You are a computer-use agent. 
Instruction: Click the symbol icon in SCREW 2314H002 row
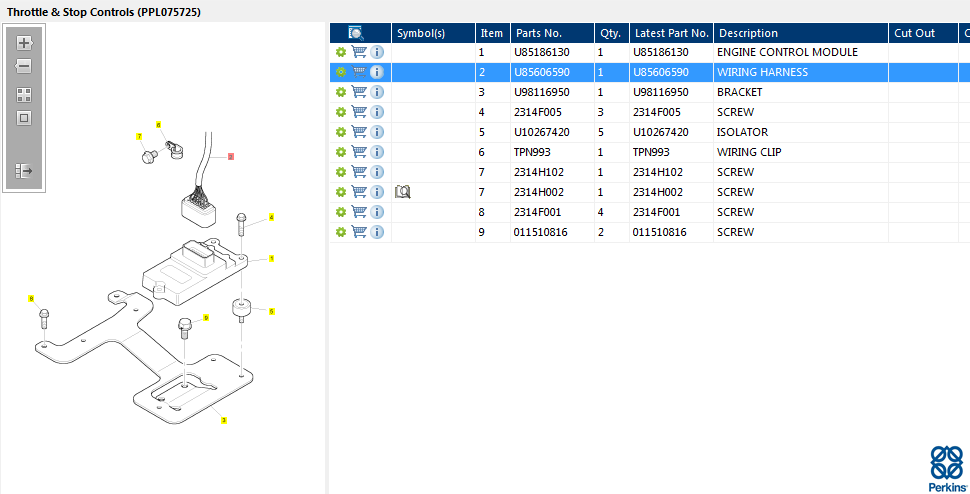click(403, 192)
